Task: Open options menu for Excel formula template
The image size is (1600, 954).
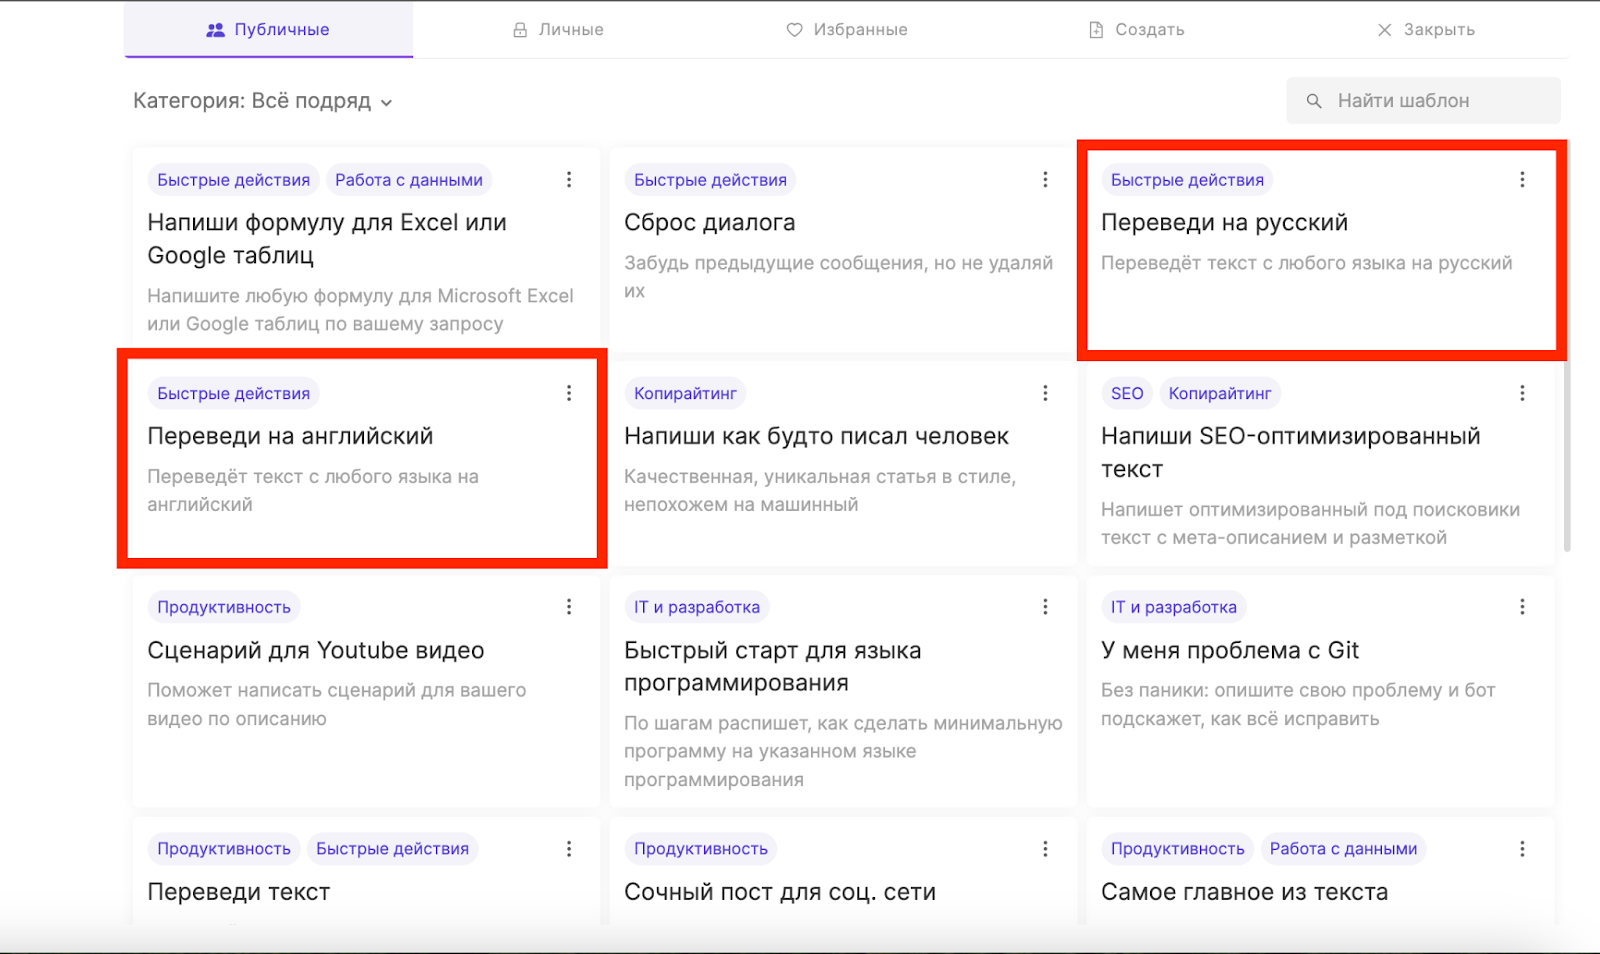Action: click(x=569, y=180)
